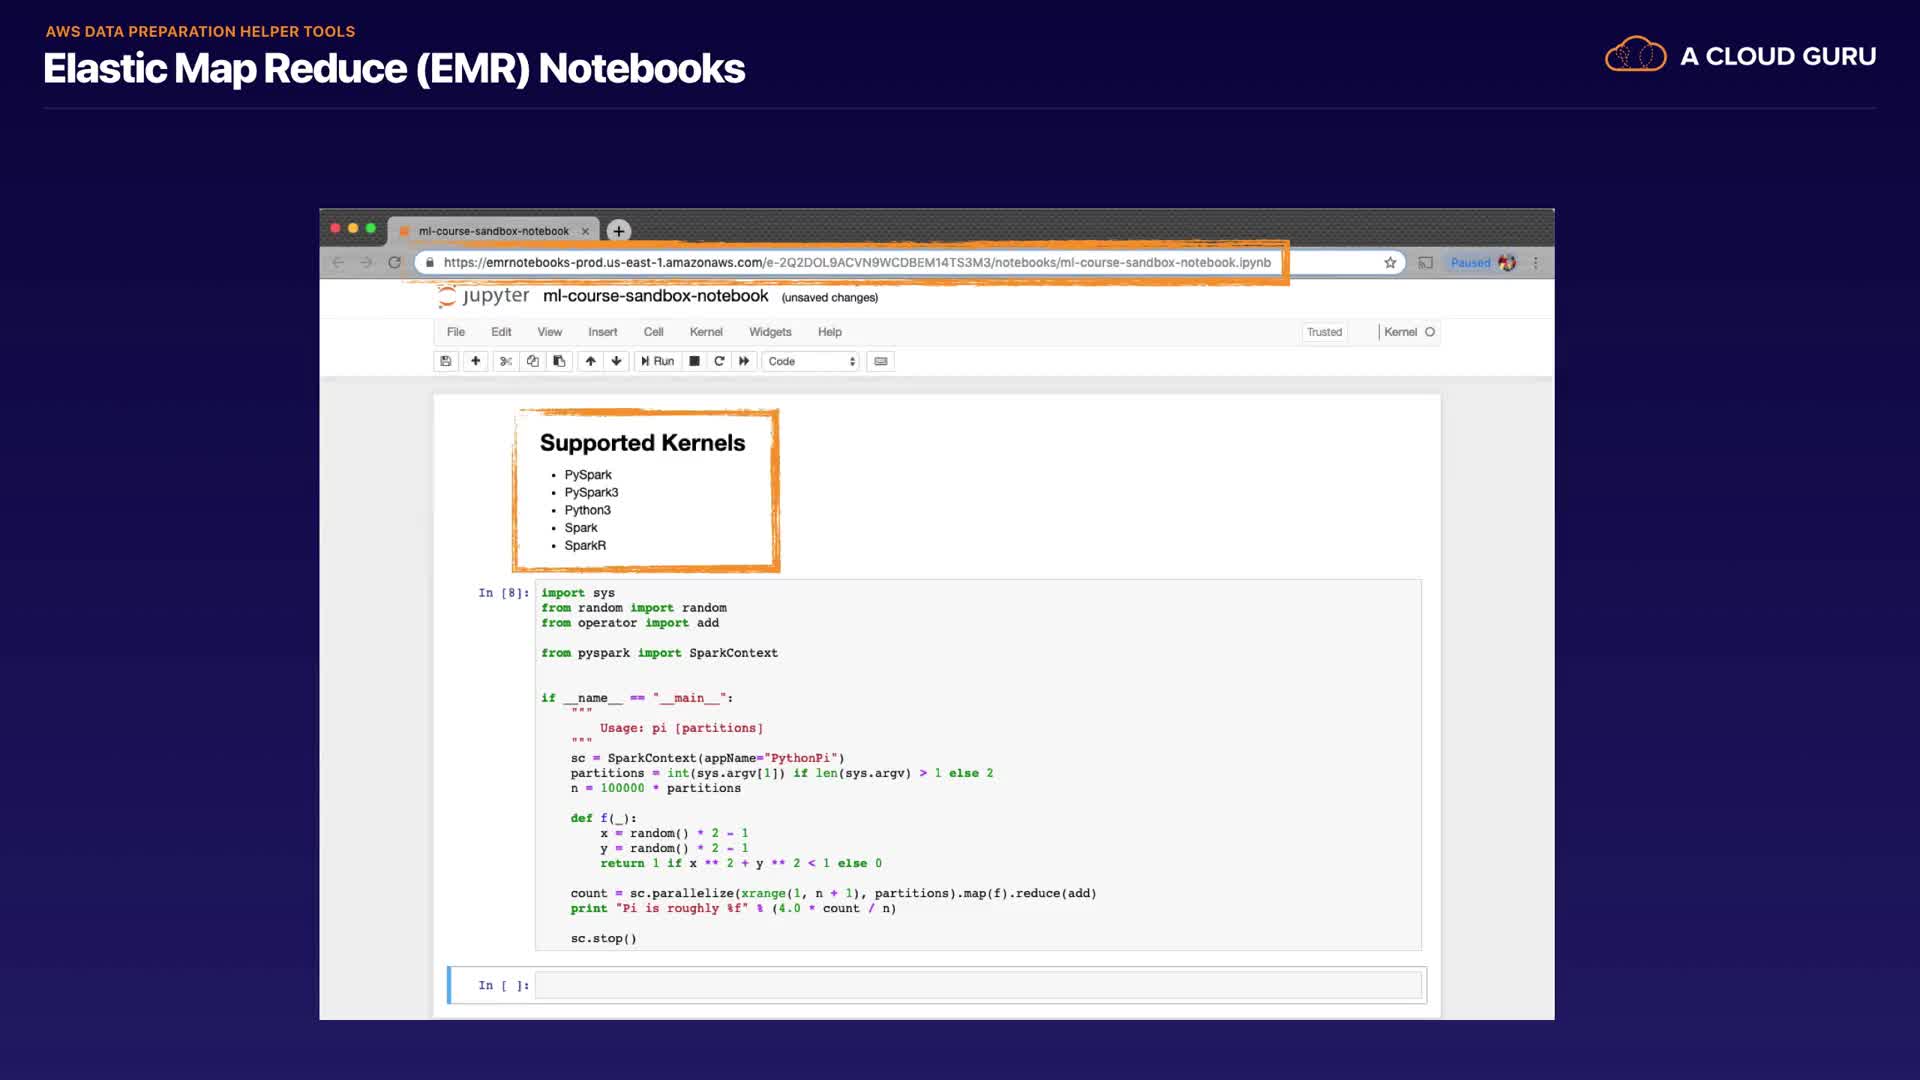Open the Cell menu

click(x=653, y=332)
